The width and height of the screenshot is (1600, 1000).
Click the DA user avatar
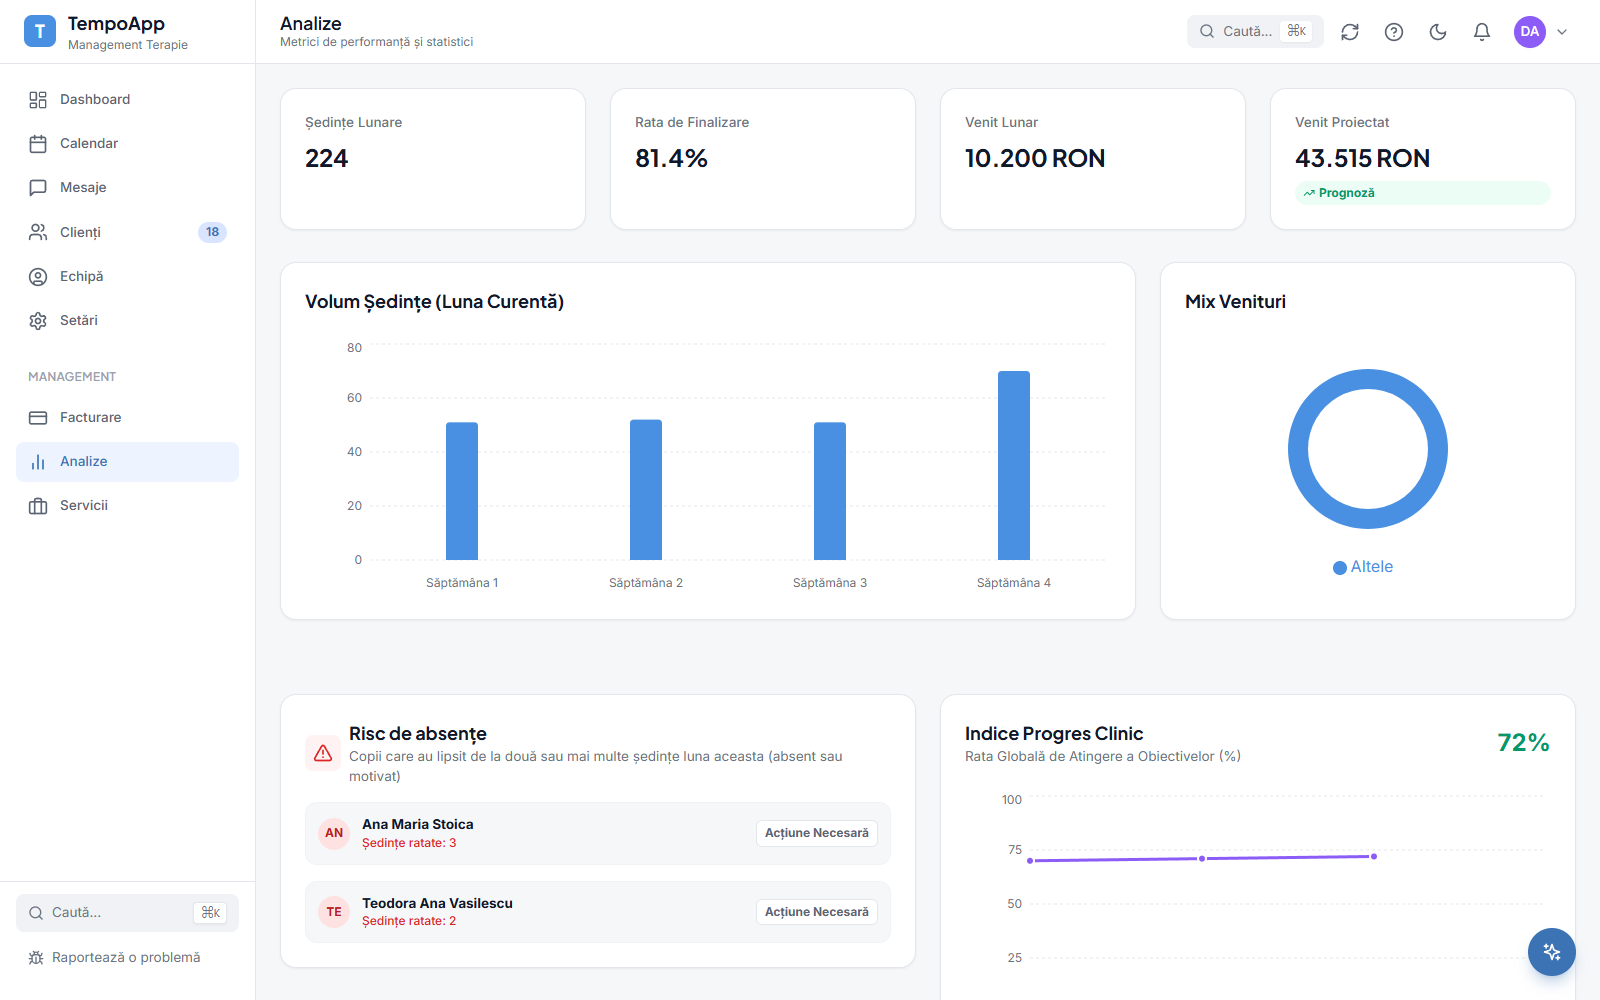[1530, 32]
